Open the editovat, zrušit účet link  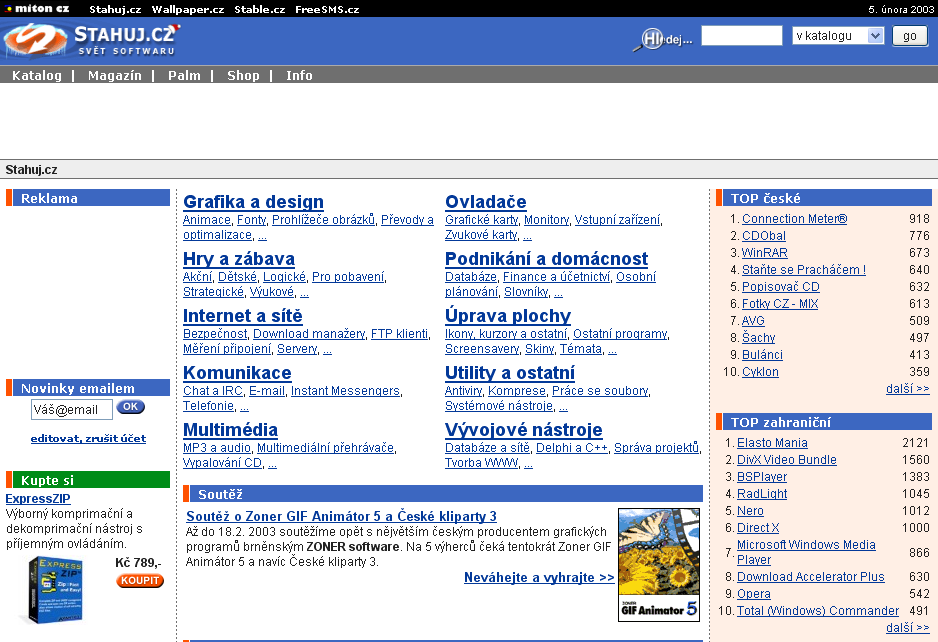[x=88, y=439]
